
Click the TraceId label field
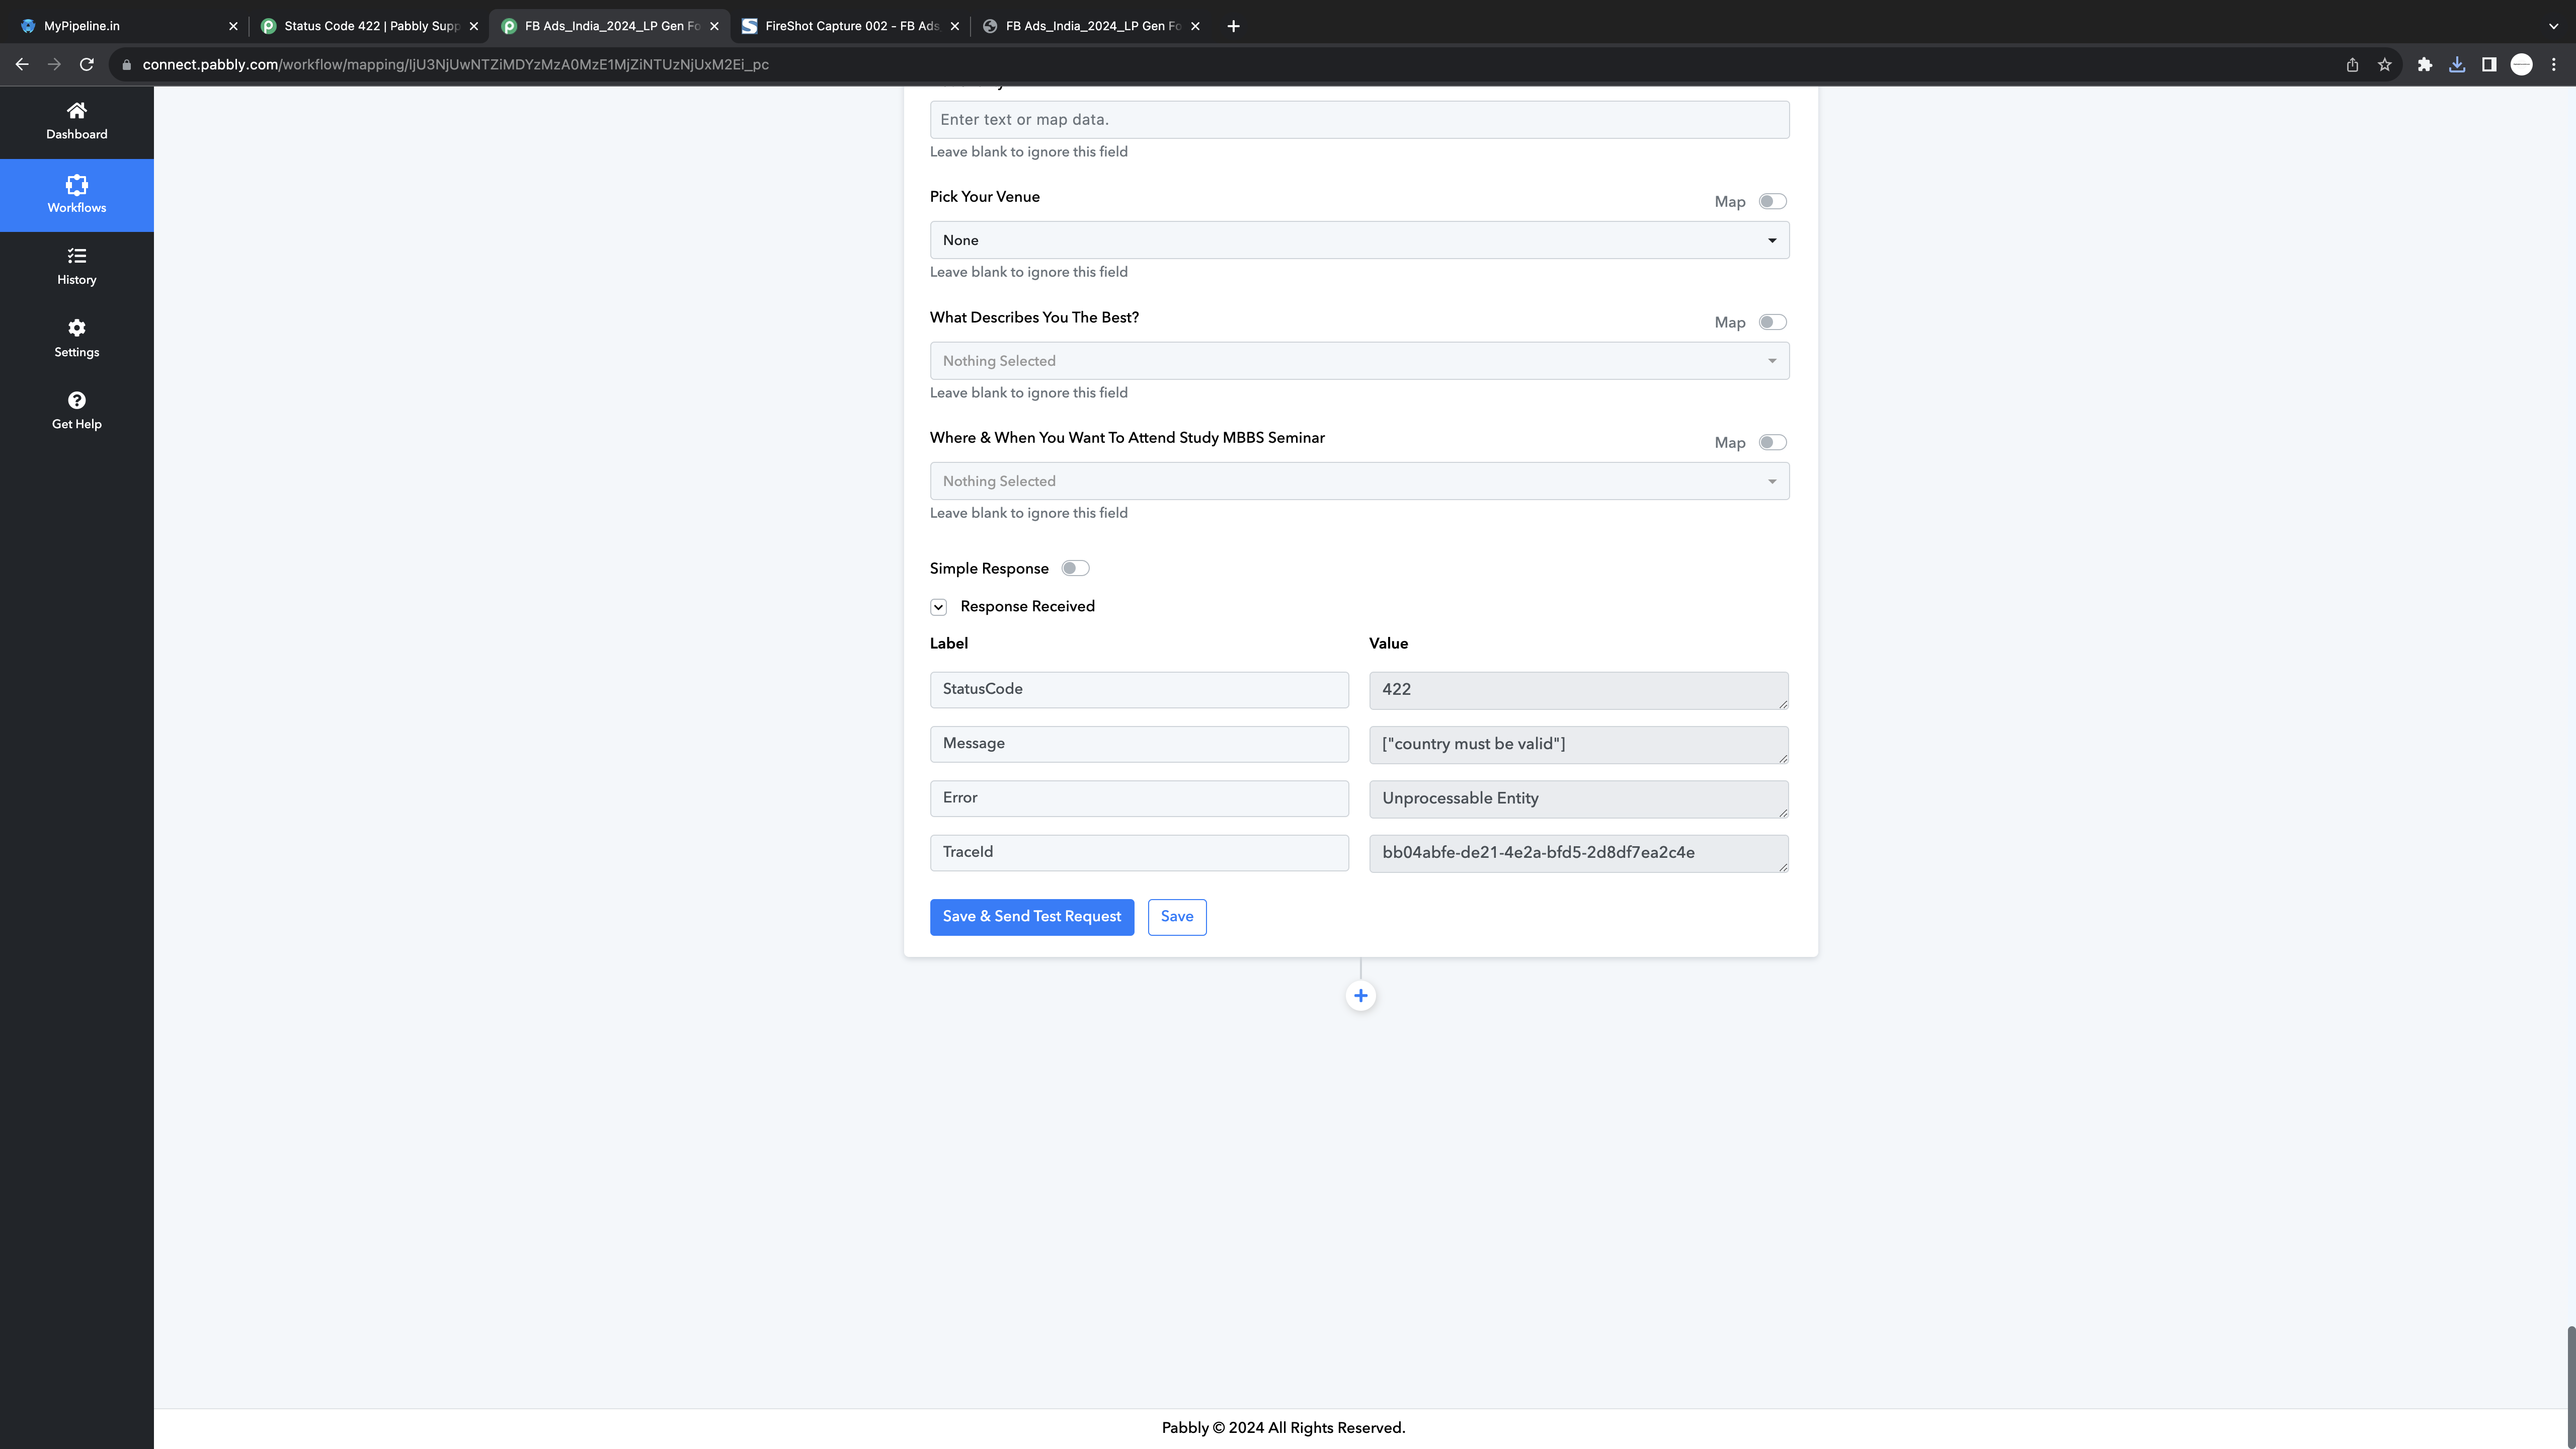pyautogui.click(x=1139, y=853)
